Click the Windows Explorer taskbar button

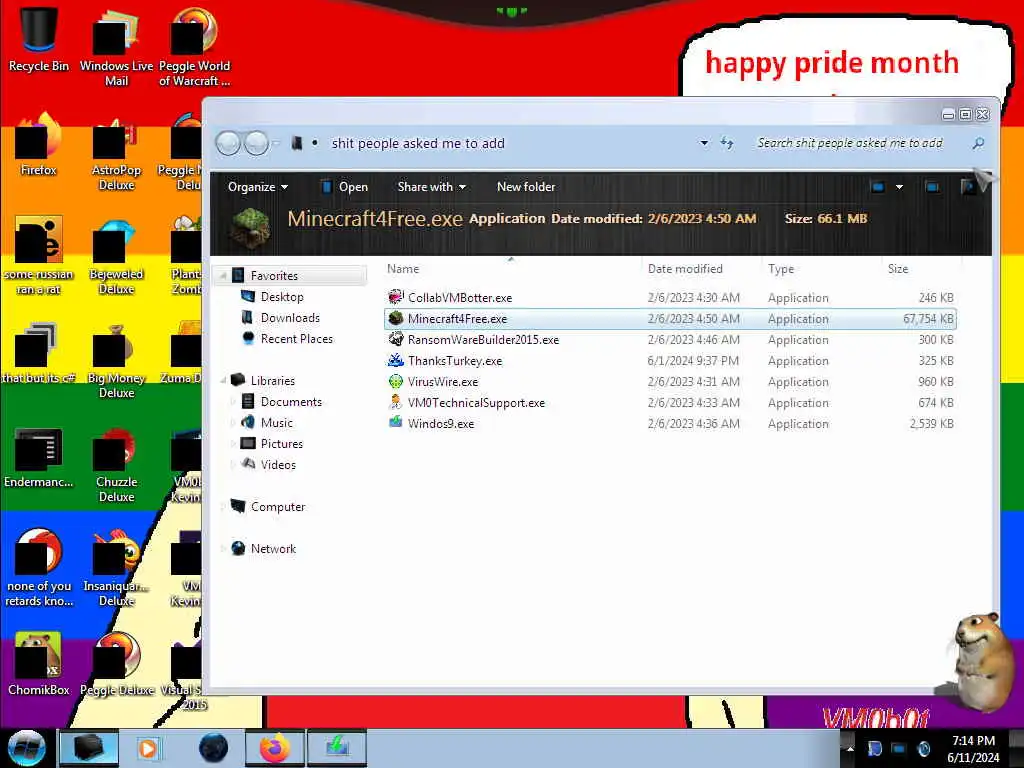89,748
